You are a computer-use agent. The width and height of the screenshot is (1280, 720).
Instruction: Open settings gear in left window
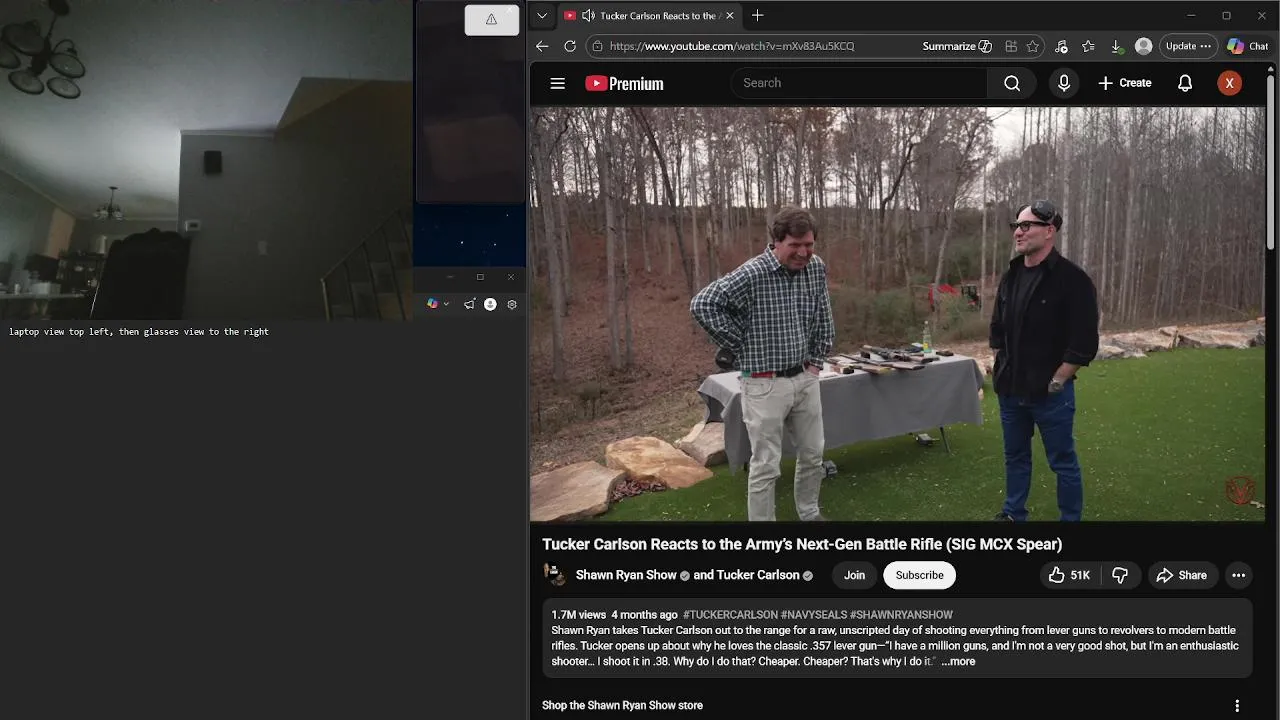click(512, 304)
